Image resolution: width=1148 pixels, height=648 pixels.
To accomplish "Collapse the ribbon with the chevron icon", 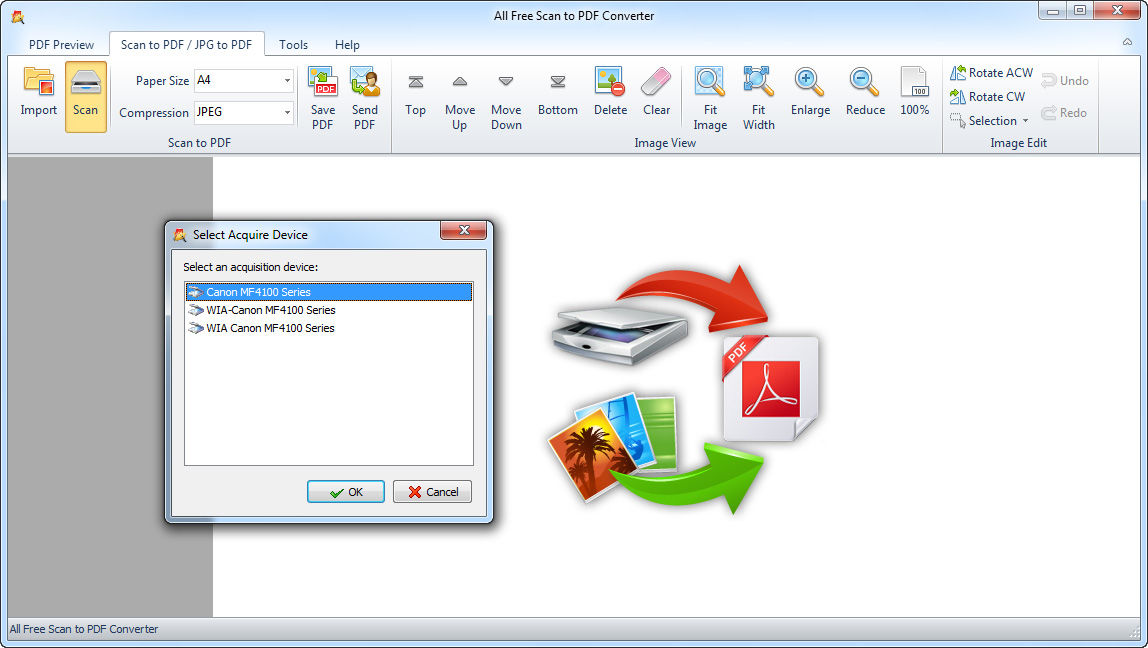I will coord(1128,42).
